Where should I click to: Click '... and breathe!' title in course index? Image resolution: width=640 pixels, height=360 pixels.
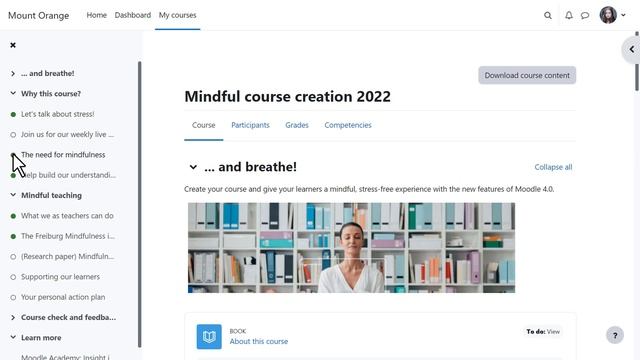[48, 73]
